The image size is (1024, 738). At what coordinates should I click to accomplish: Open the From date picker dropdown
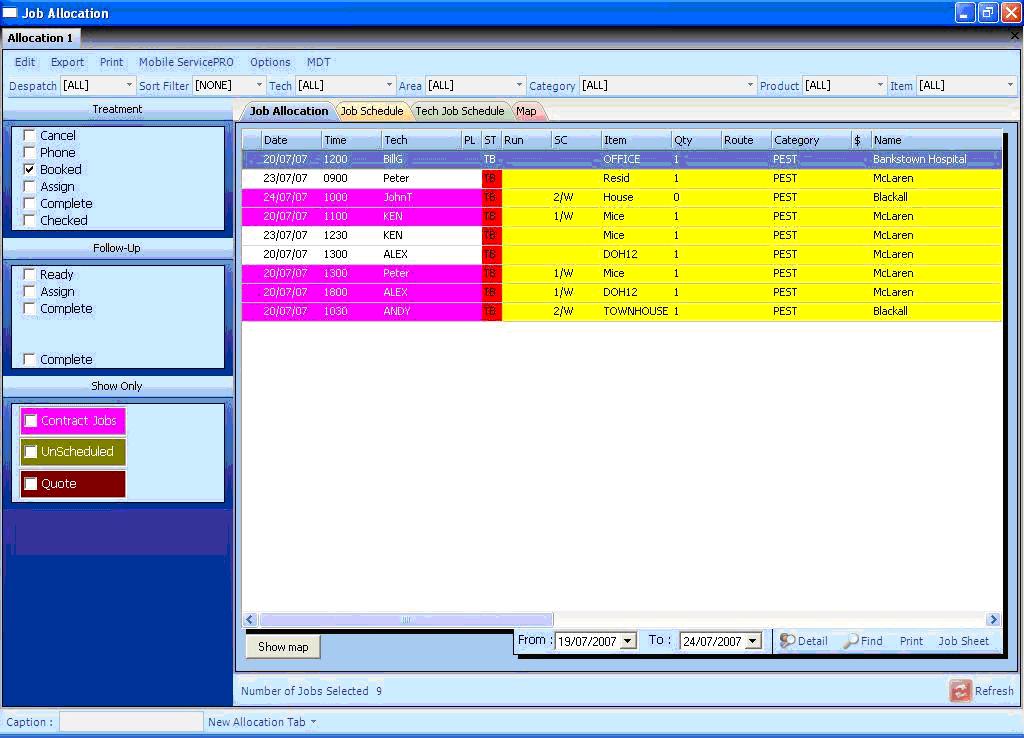coord(628,642)
